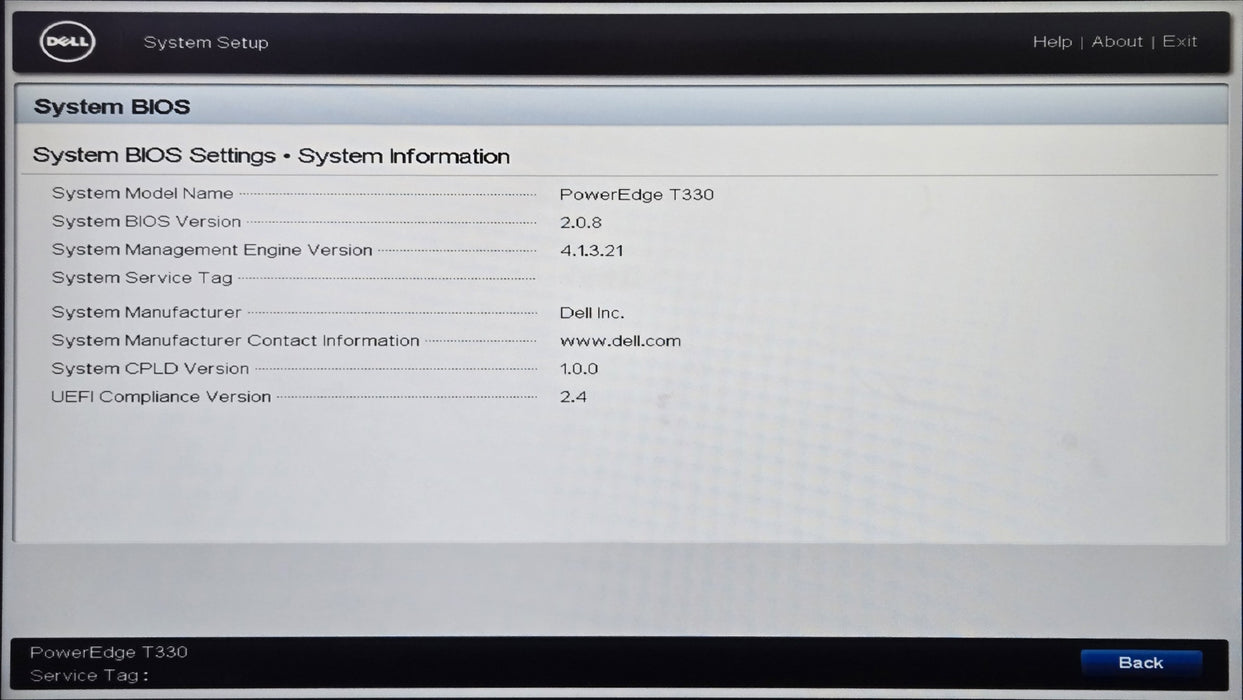
Task: Click the Dell logo icon
Action: [x=67, y=42]
